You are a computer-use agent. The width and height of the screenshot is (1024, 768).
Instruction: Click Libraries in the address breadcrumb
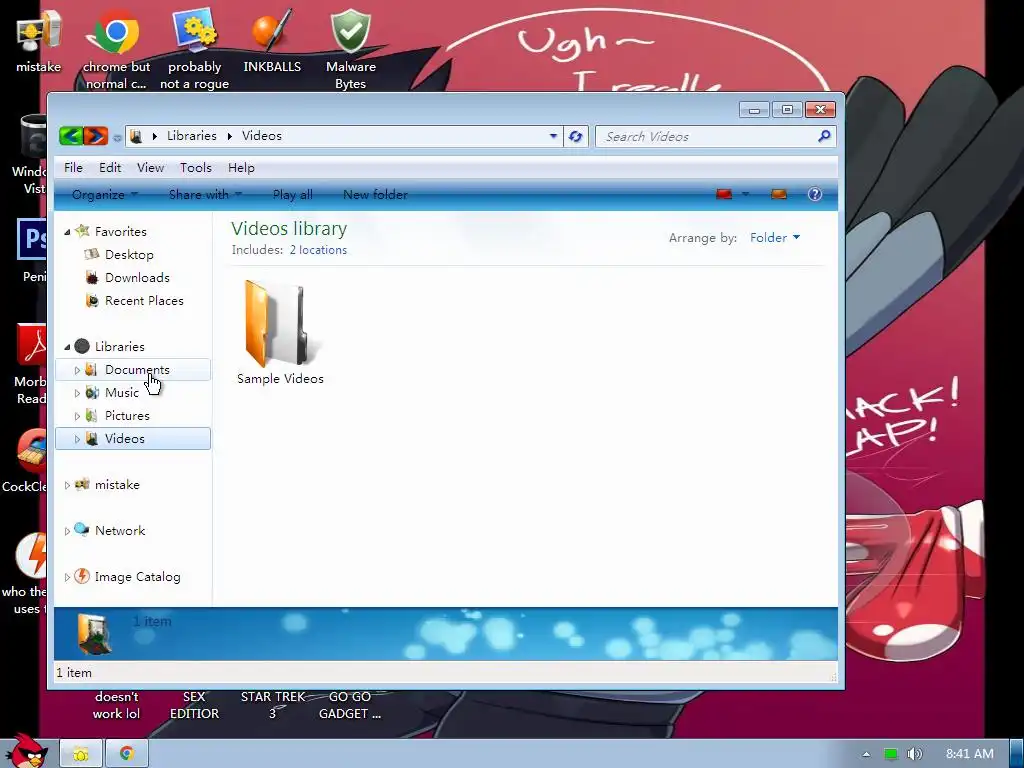click(x=191, y=136)
